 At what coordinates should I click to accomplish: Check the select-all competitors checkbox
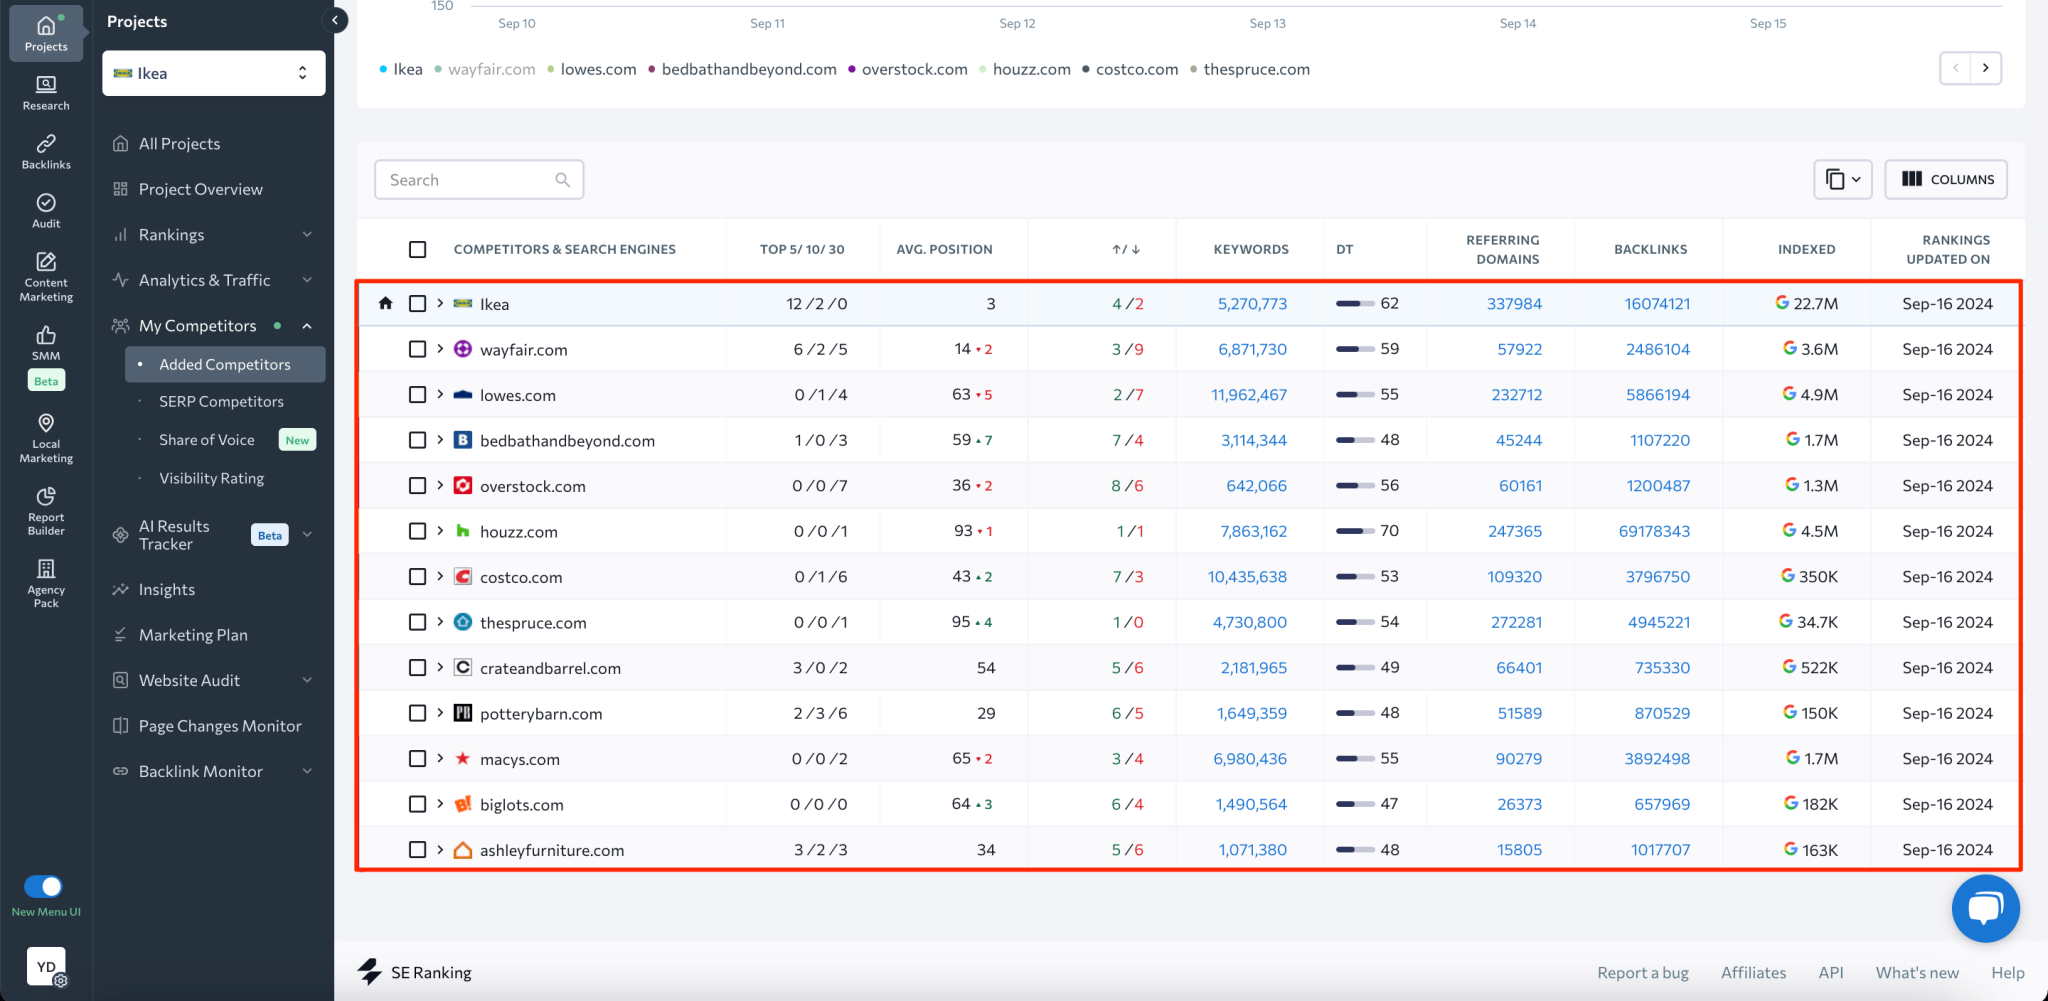(x=418, y=249)
